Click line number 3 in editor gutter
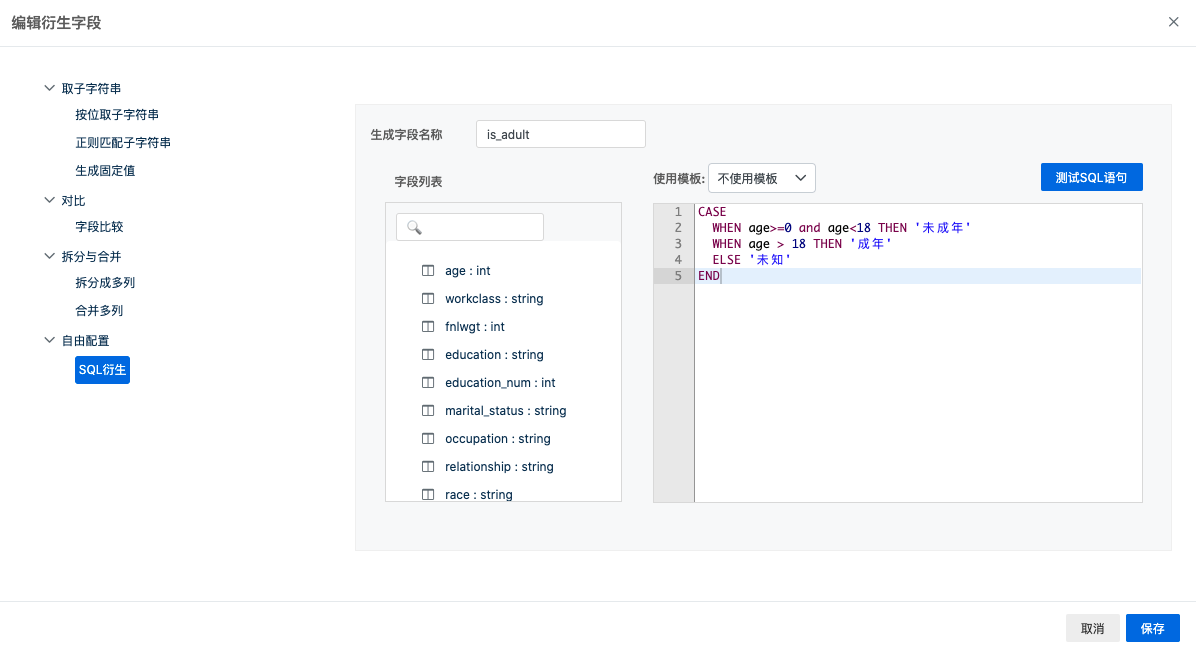 pos(678,244)
